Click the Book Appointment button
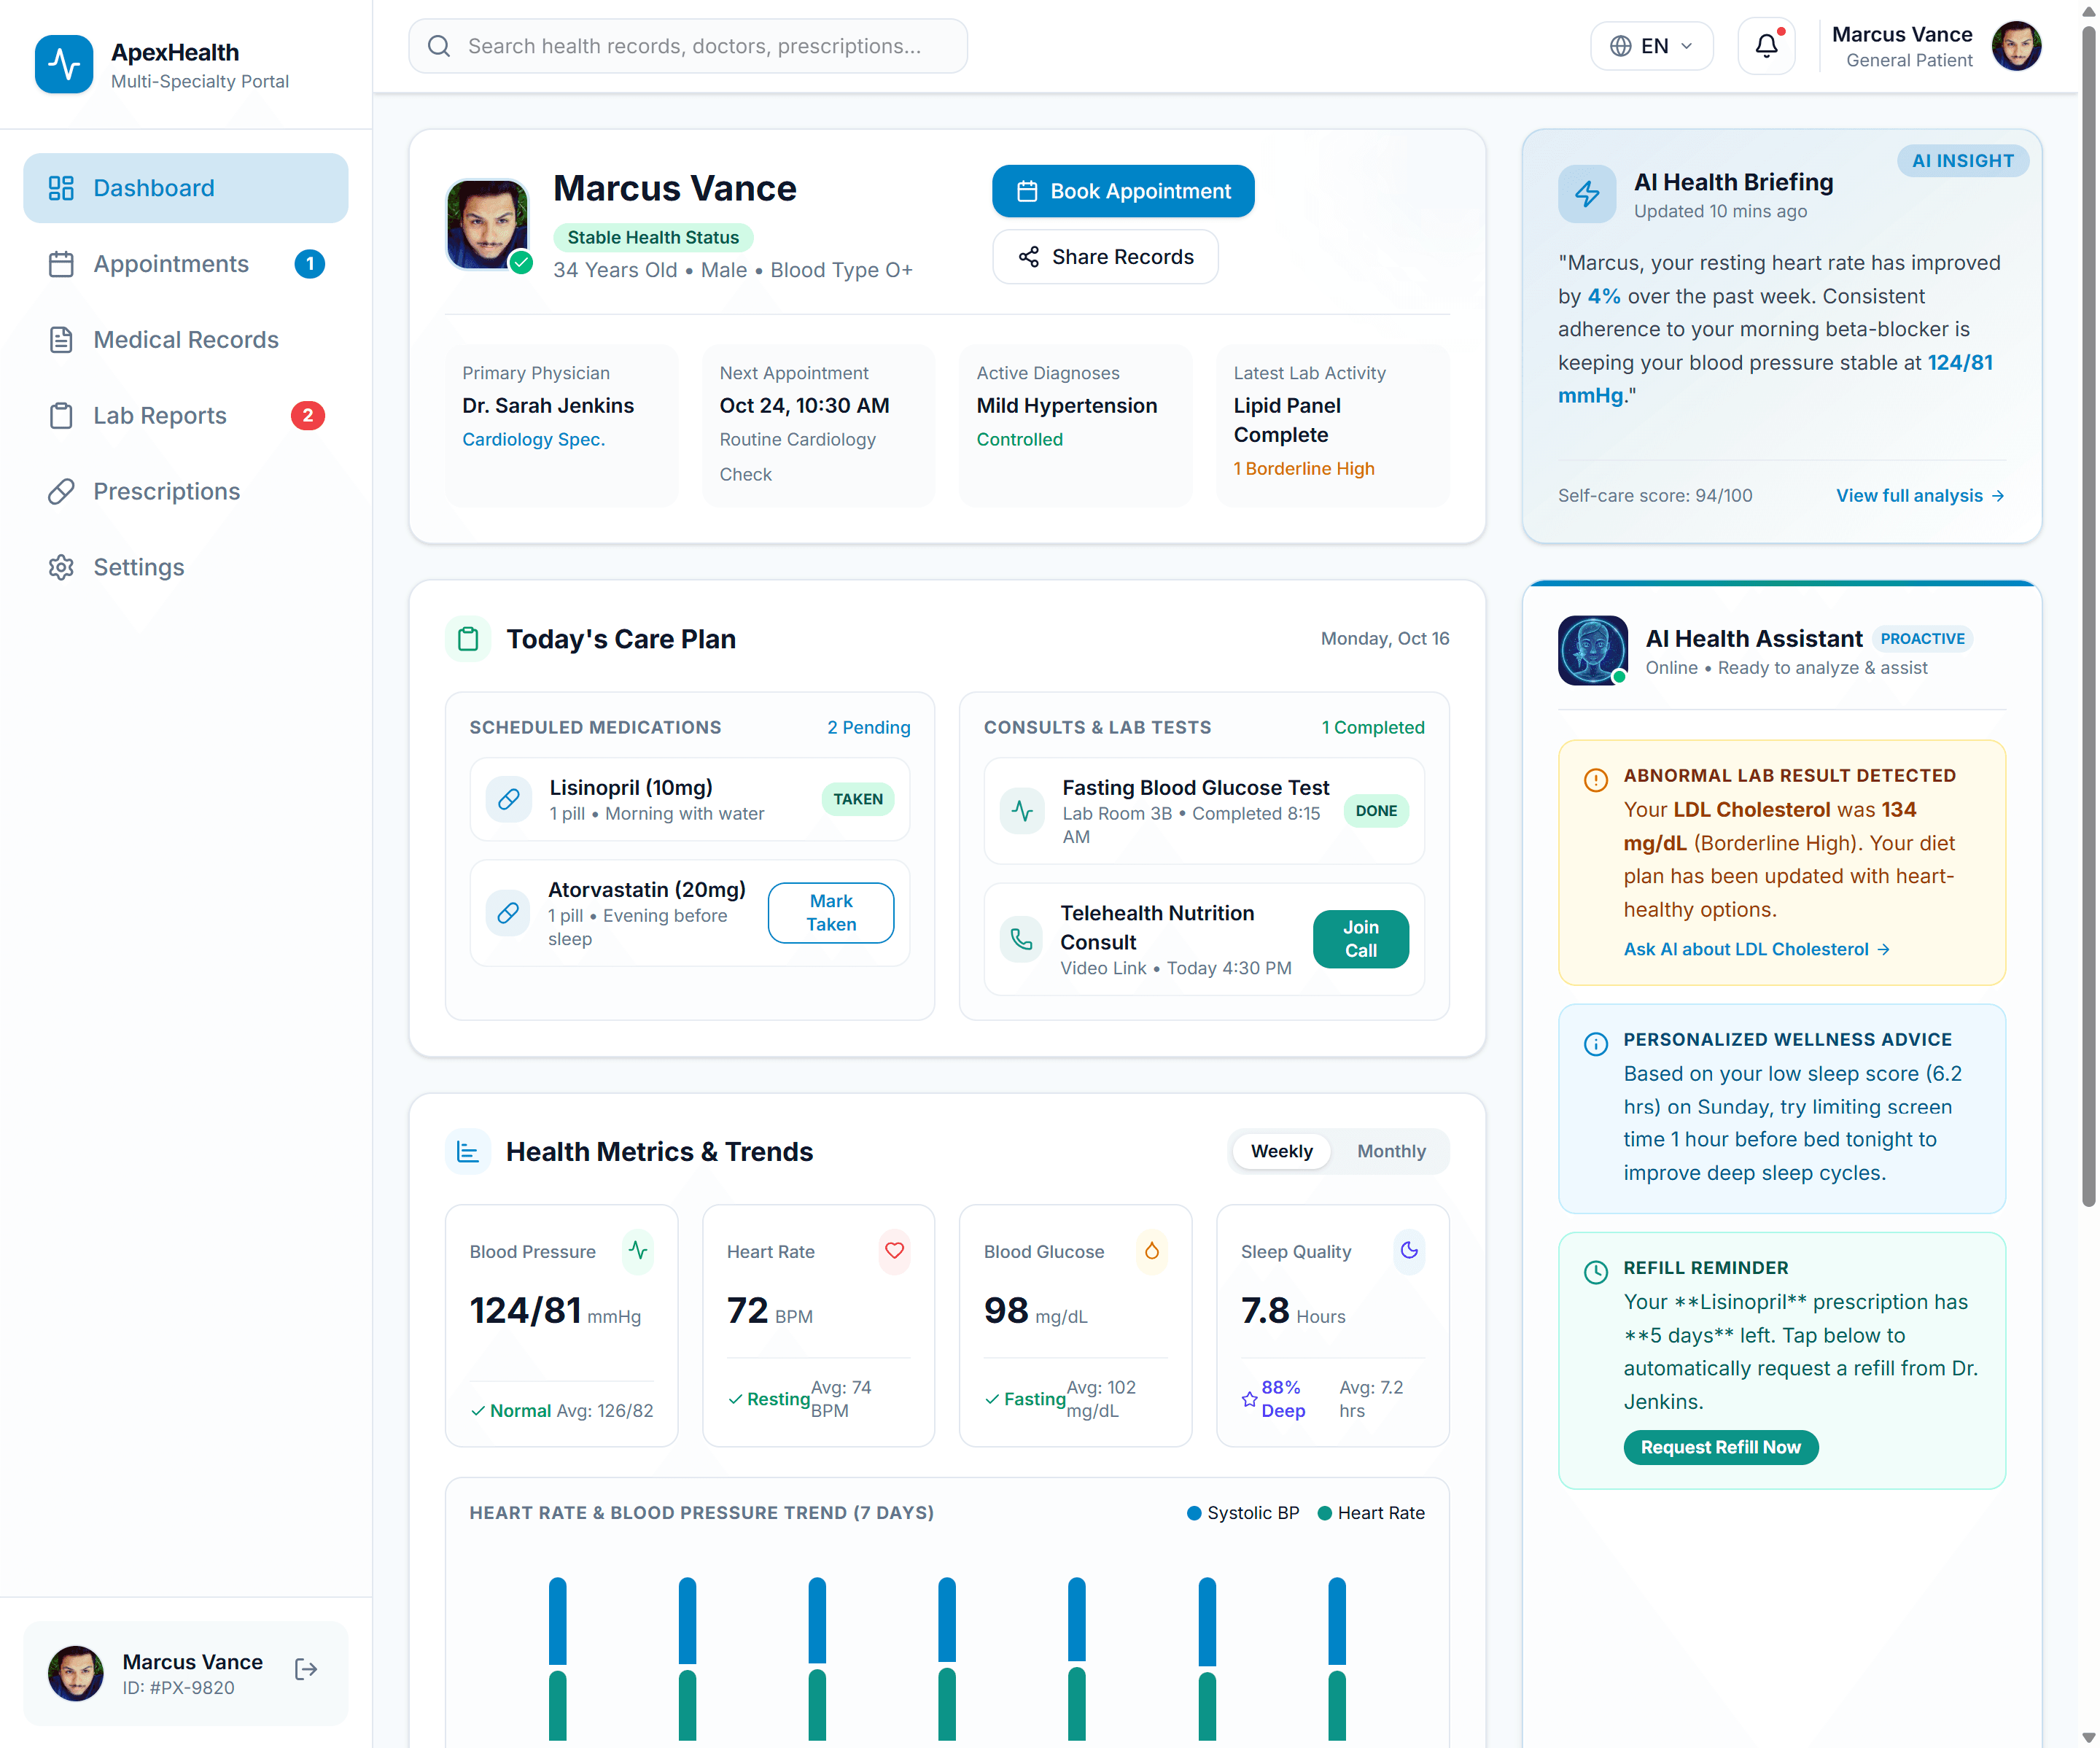The width and height of the screenshot is (2100, 1748). tap(1122, 191)
